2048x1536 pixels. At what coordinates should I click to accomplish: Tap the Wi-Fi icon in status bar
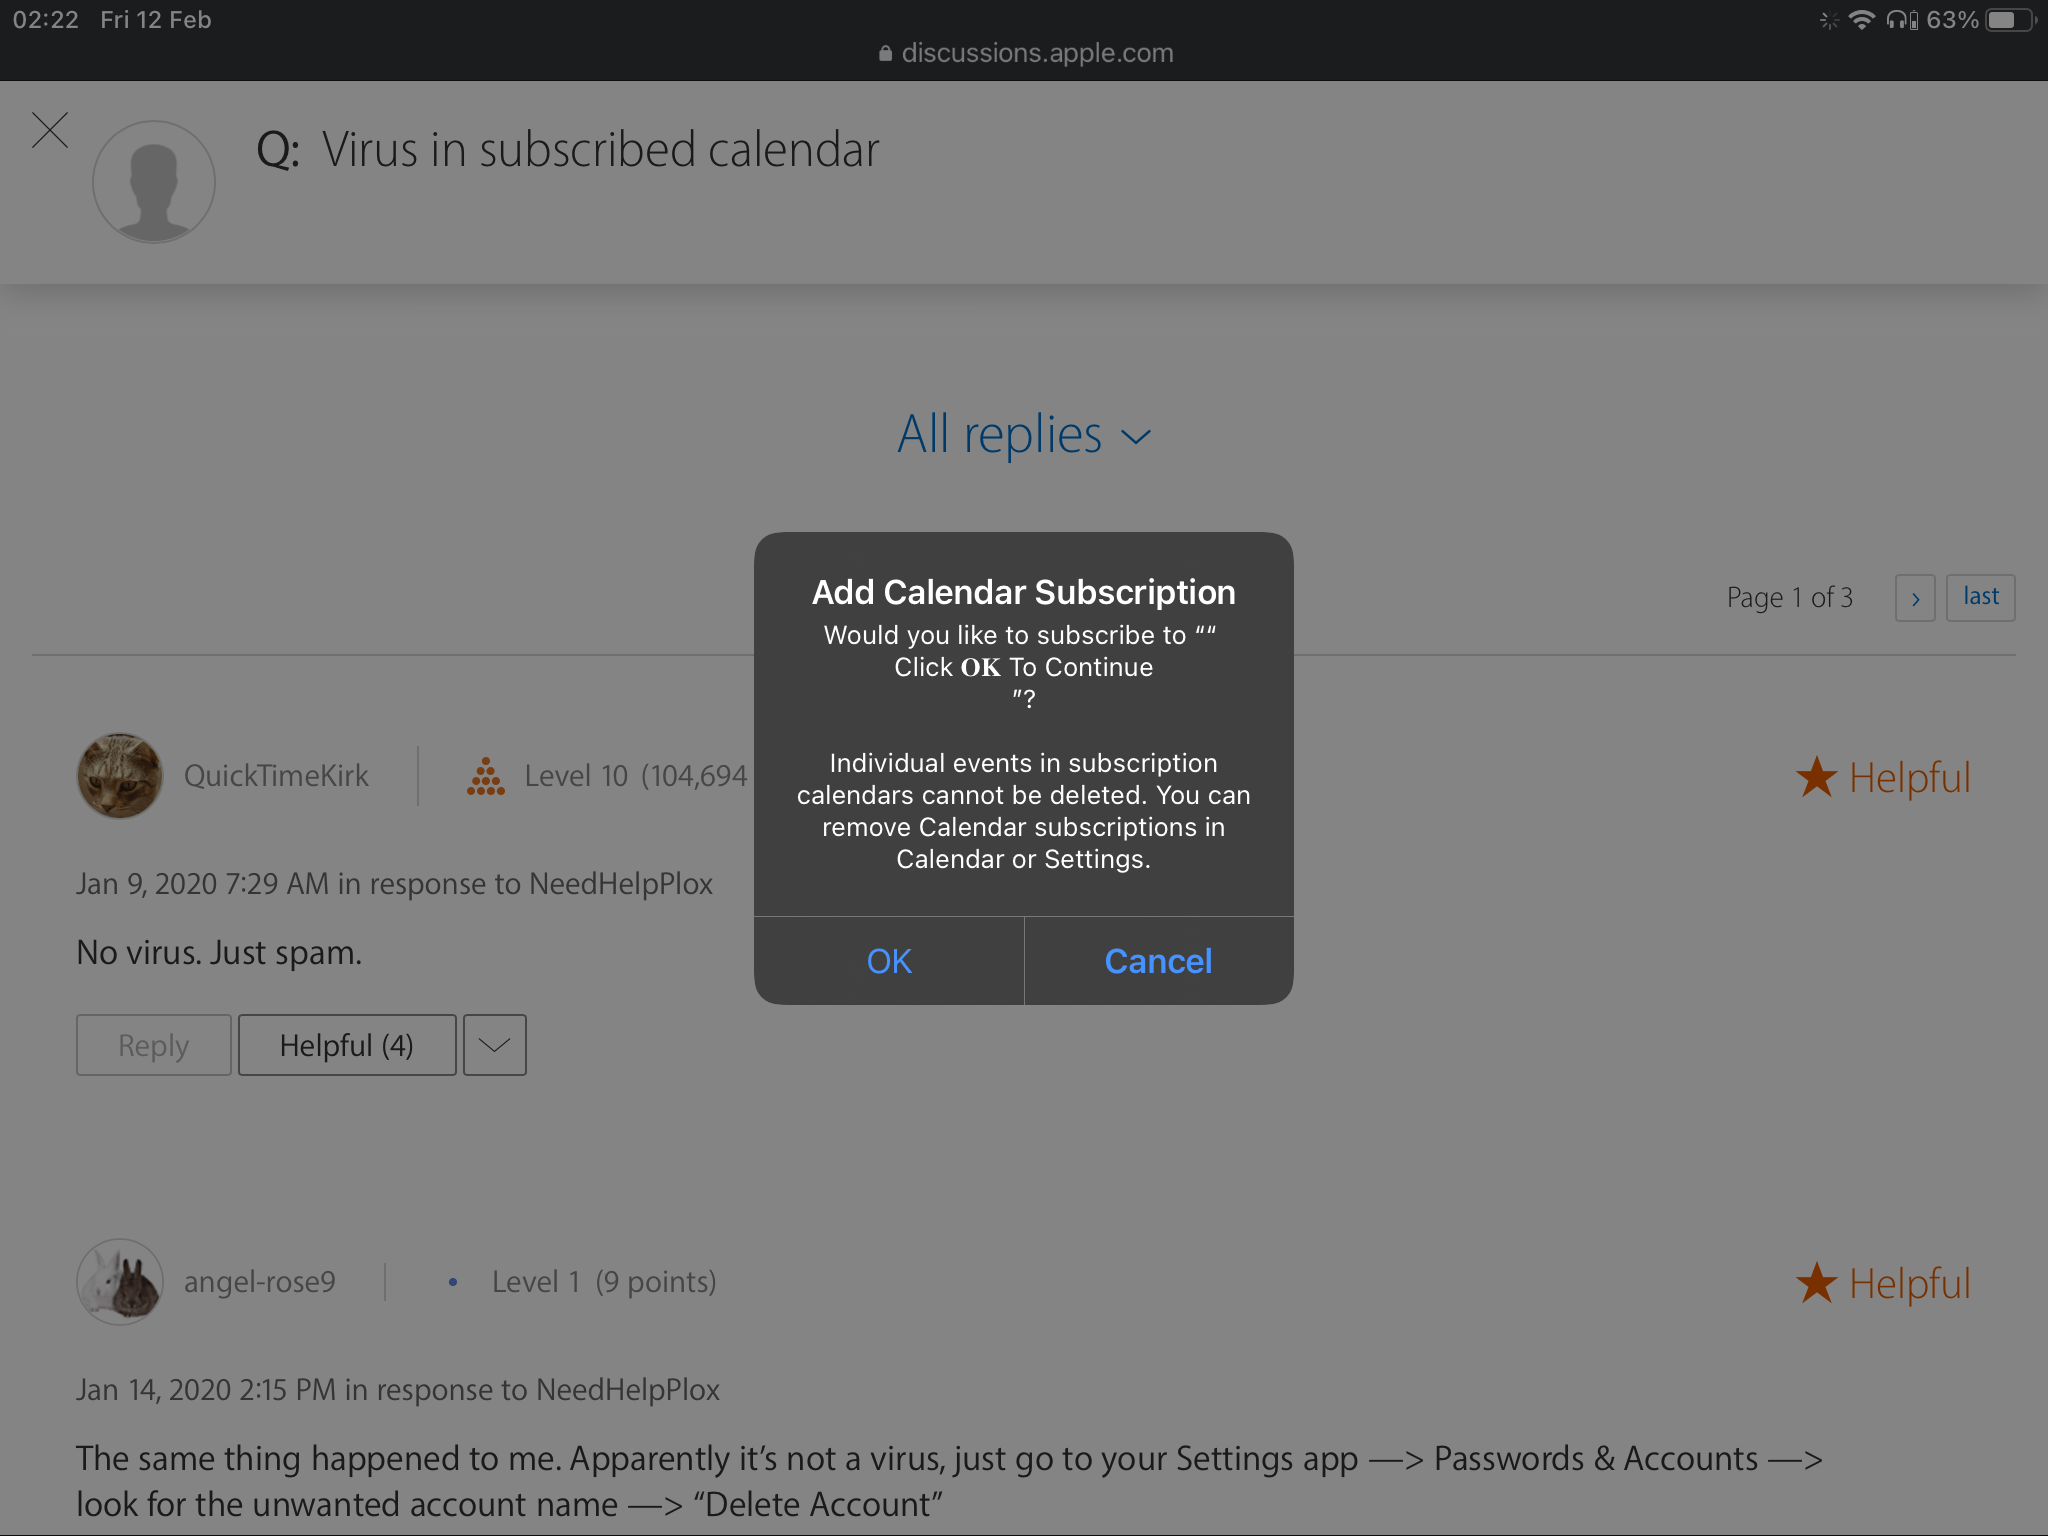pos(1861,20)
